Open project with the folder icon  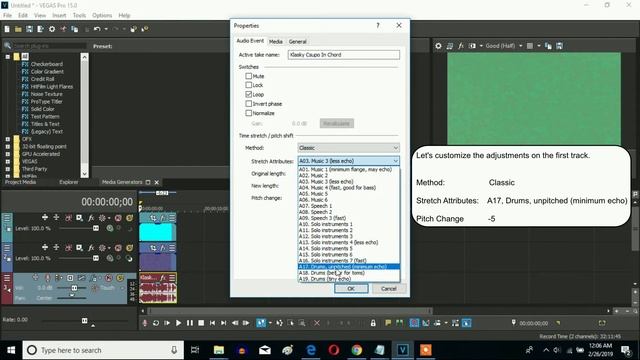18,29
